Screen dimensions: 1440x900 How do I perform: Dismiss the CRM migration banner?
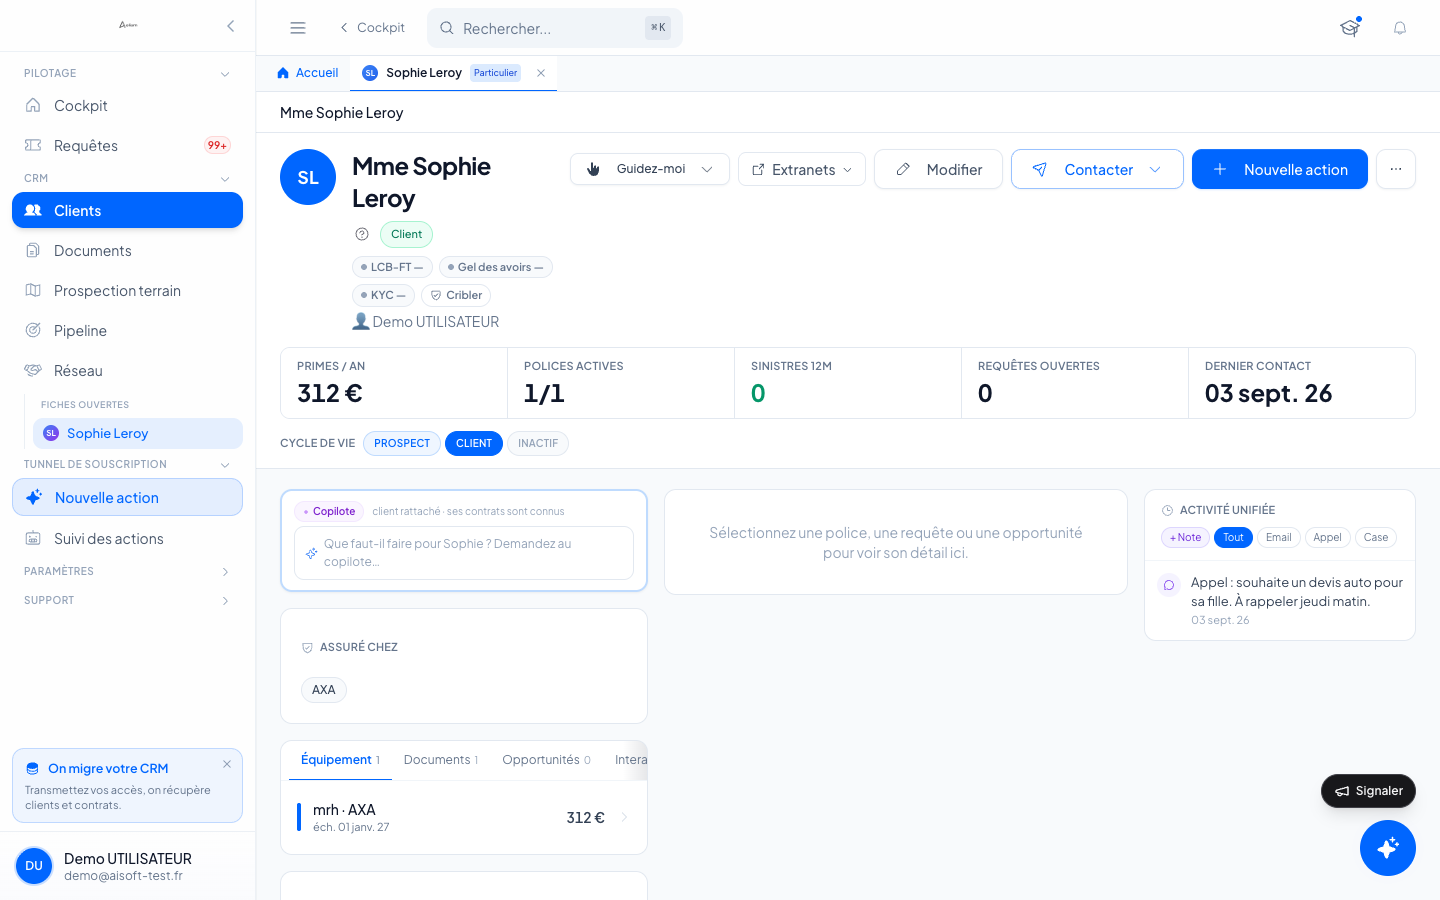(227, 764)
